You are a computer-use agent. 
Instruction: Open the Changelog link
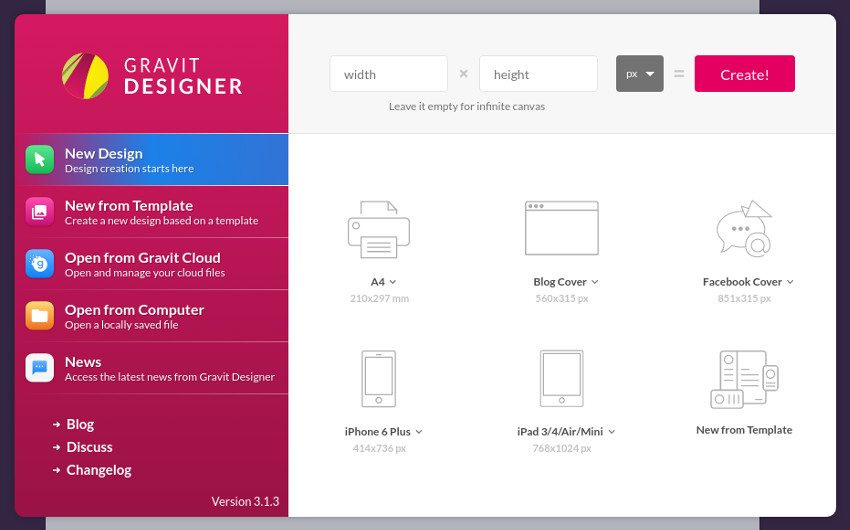click(99, 470)
